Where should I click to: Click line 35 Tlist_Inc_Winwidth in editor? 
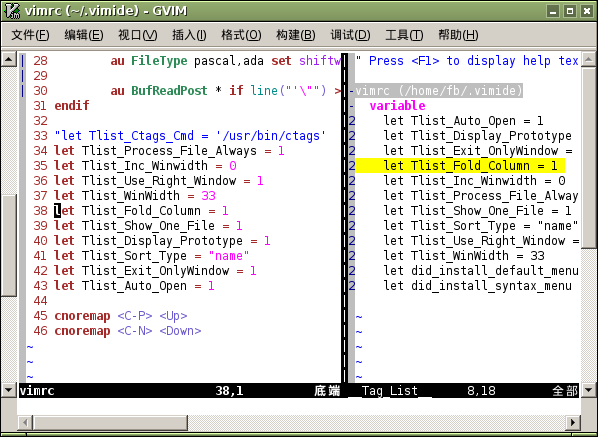(x=145, y=165)
